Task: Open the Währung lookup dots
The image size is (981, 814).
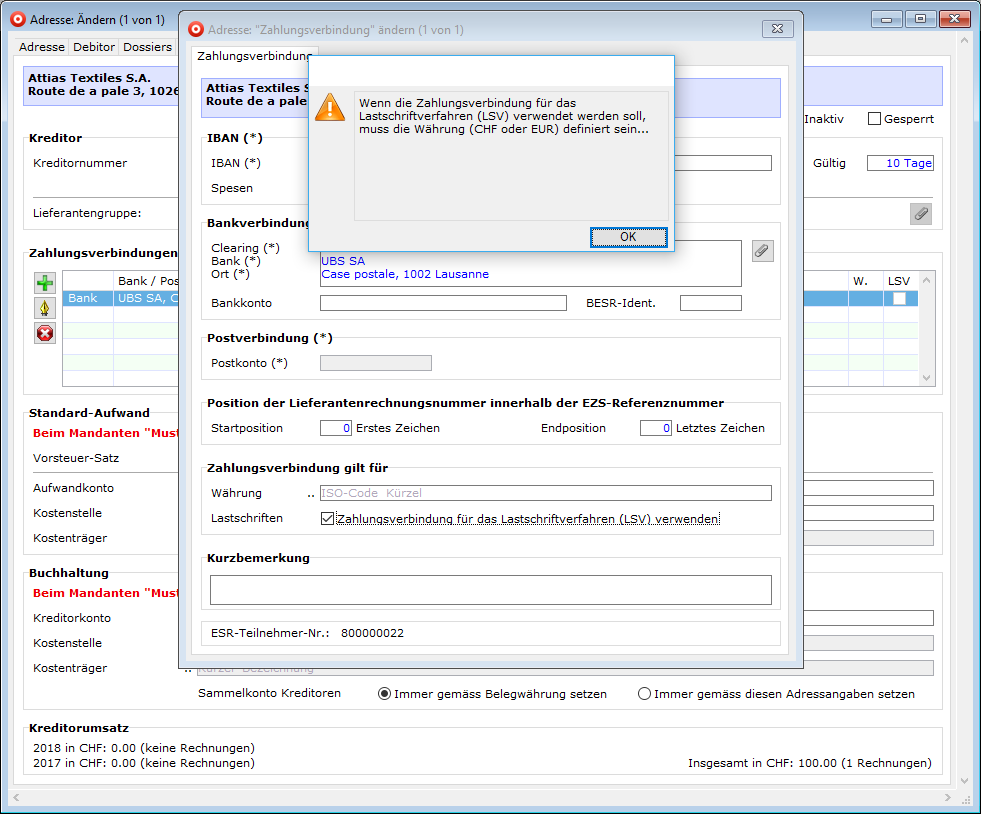Action: pyautogui.click(x=311, y=493)
